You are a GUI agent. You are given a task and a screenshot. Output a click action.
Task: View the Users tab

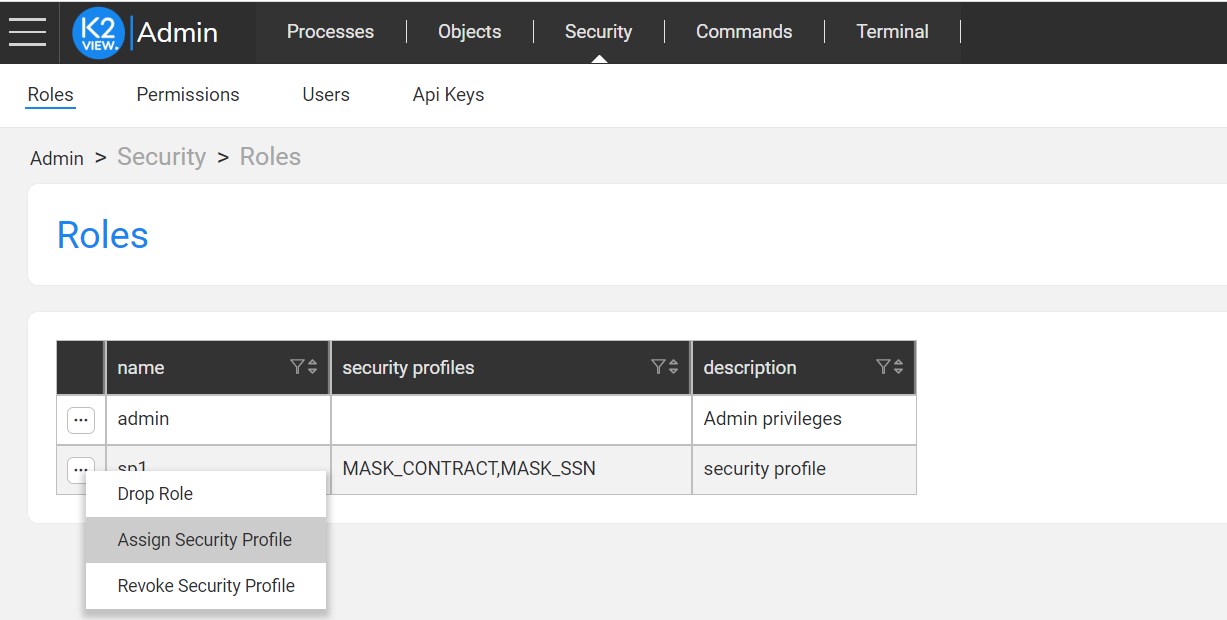[x=326, y=95]
